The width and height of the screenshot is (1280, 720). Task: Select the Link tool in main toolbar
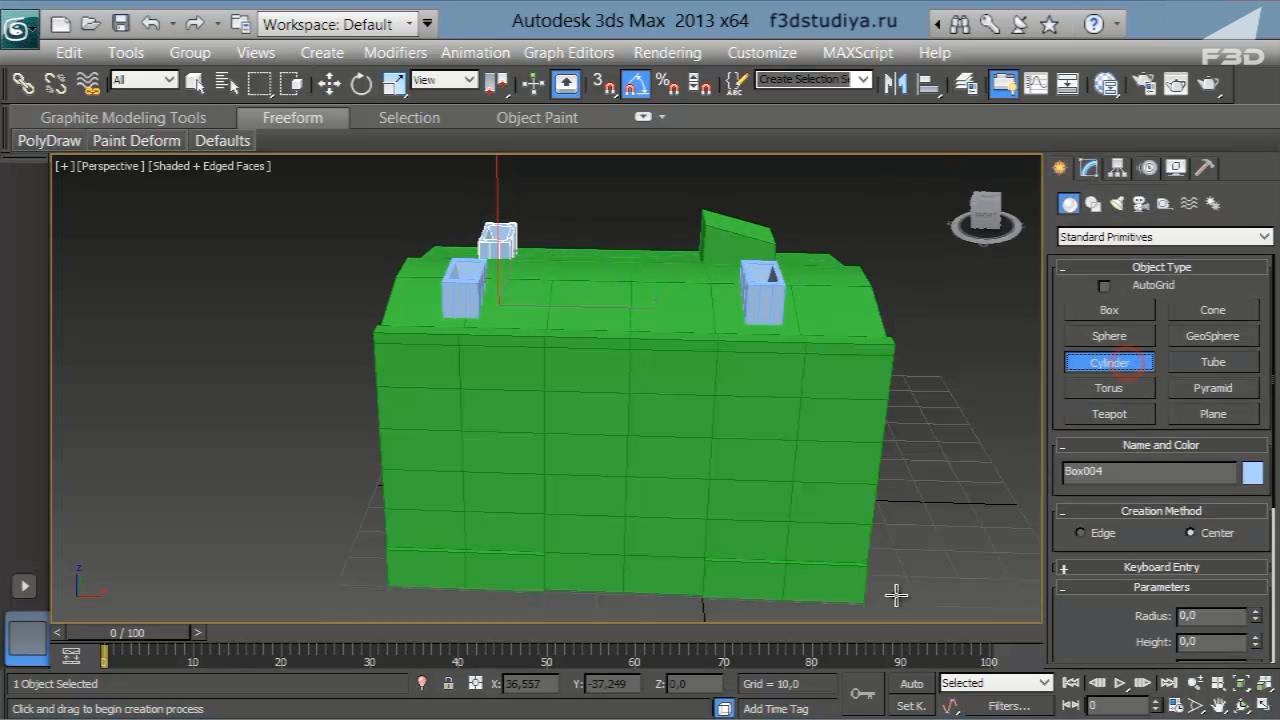(23, 84)
